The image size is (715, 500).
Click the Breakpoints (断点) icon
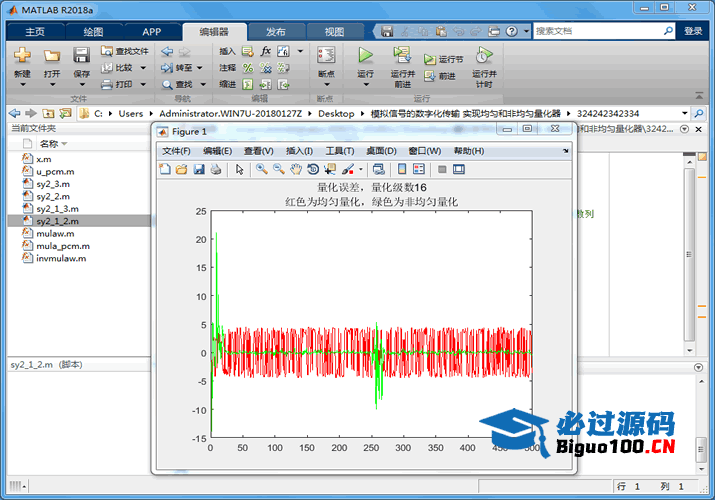(326, 55)
